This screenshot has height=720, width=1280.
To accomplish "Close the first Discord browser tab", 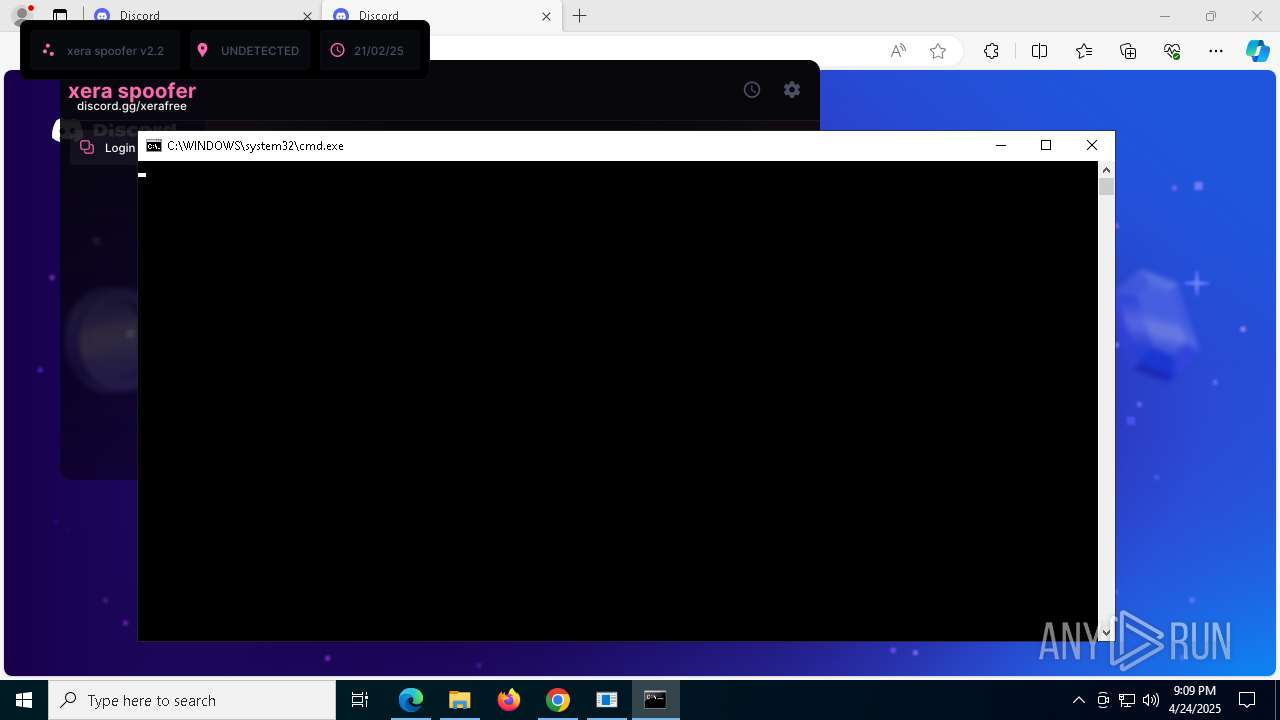I will [308, 16].
